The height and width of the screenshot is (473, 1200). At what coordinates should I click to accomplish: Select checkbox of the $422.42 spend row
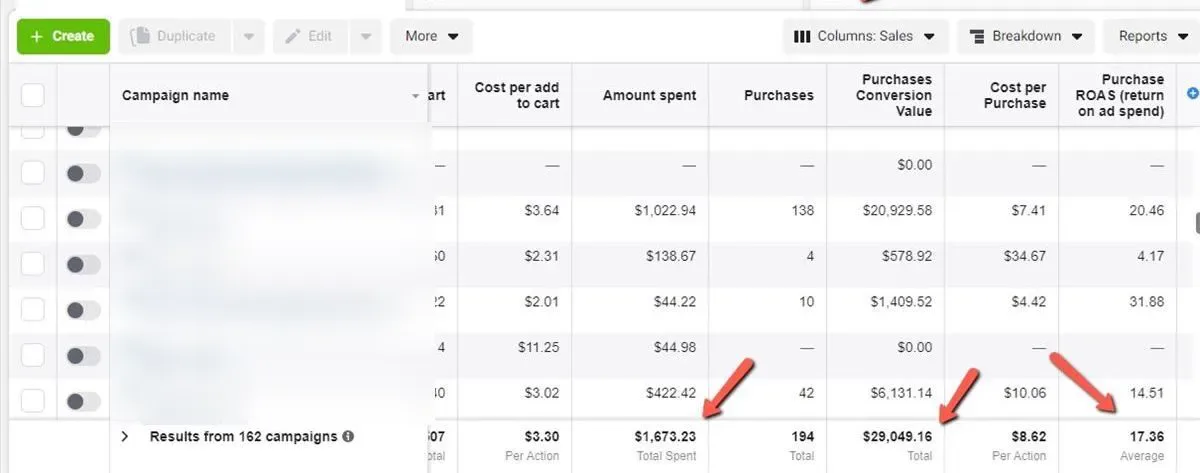click(x=33, y=401)
